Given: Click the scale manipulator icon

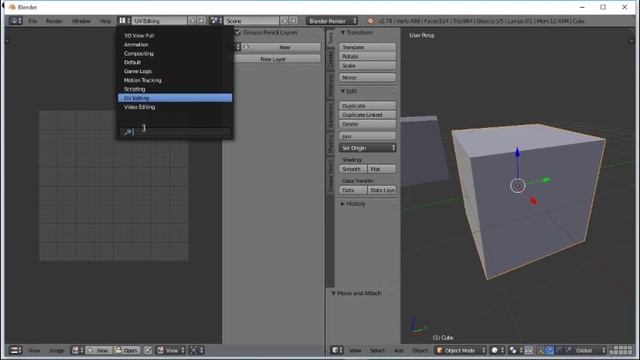Looking at the screenshot, I should [568, 350].
